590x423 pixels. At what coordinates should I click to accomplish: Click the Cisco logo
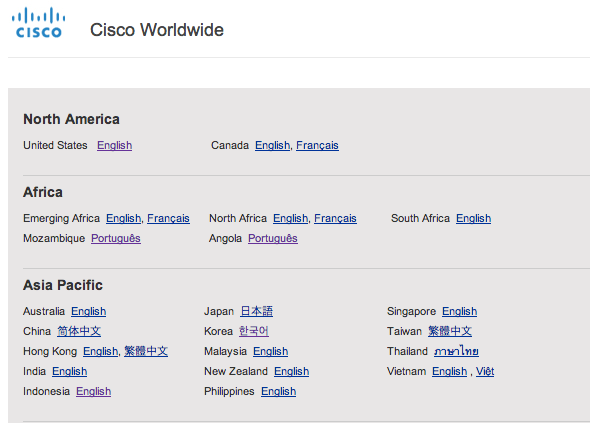click(x=38, y=23)
